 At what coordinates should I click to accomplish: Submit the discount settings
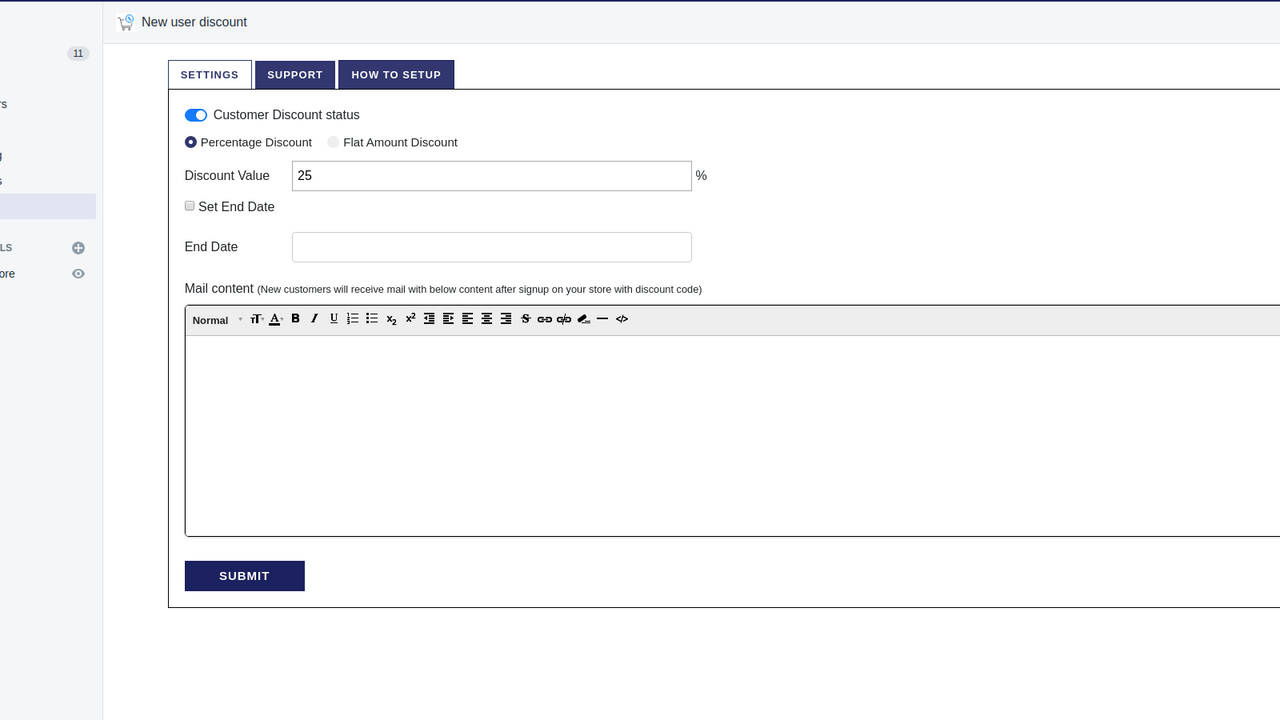245,576
